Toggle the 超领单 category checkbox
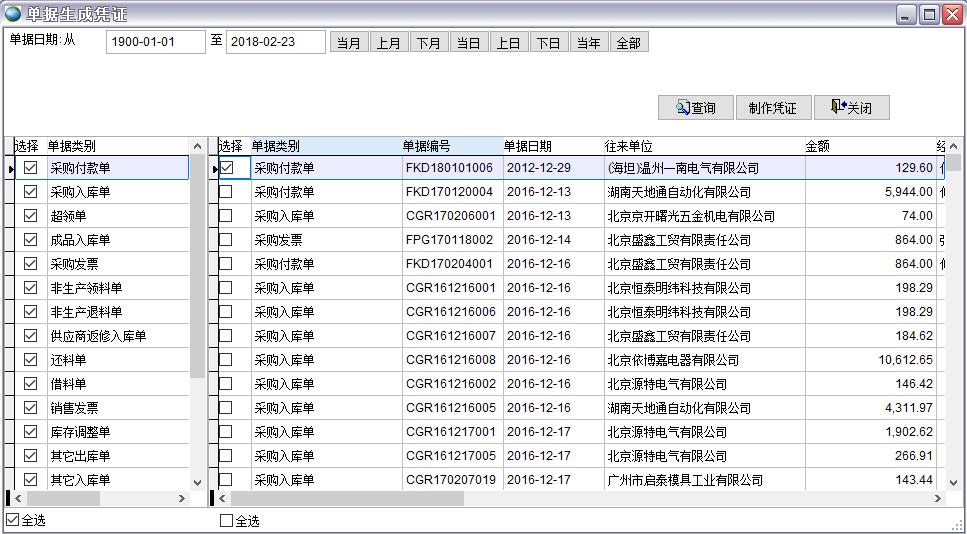The width and height of the screenshot is (967, 534). pos(30,216)
